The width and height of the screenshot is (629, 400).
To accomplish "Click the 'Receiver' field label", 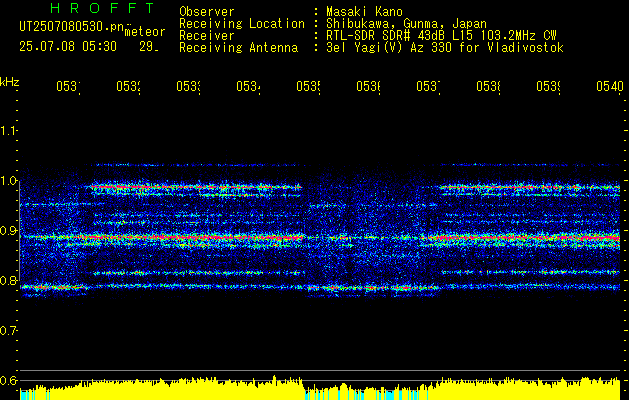I will click(207, 36).
